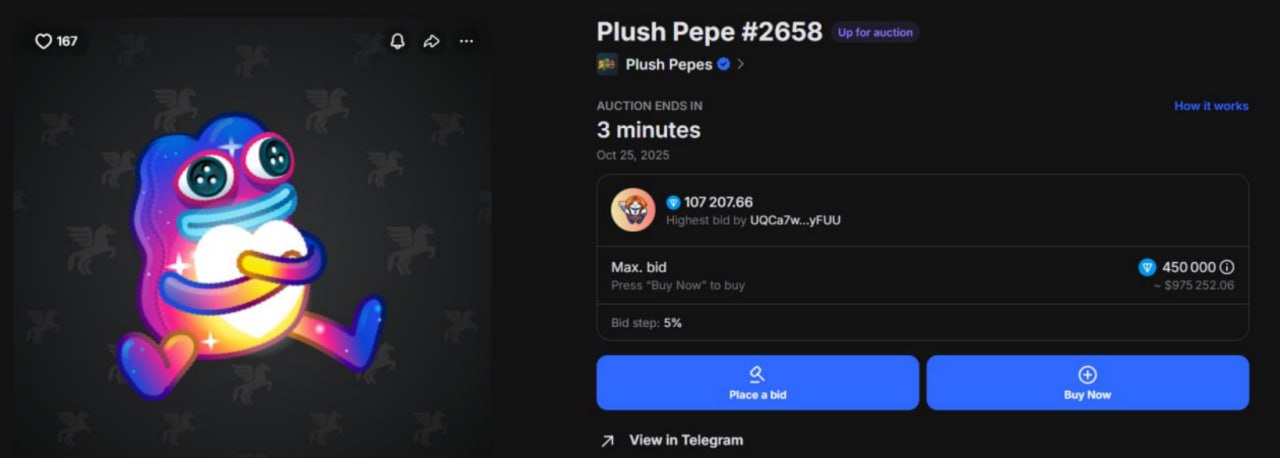
Task: Open the three-dots more menu
Action: coord(466,41)
